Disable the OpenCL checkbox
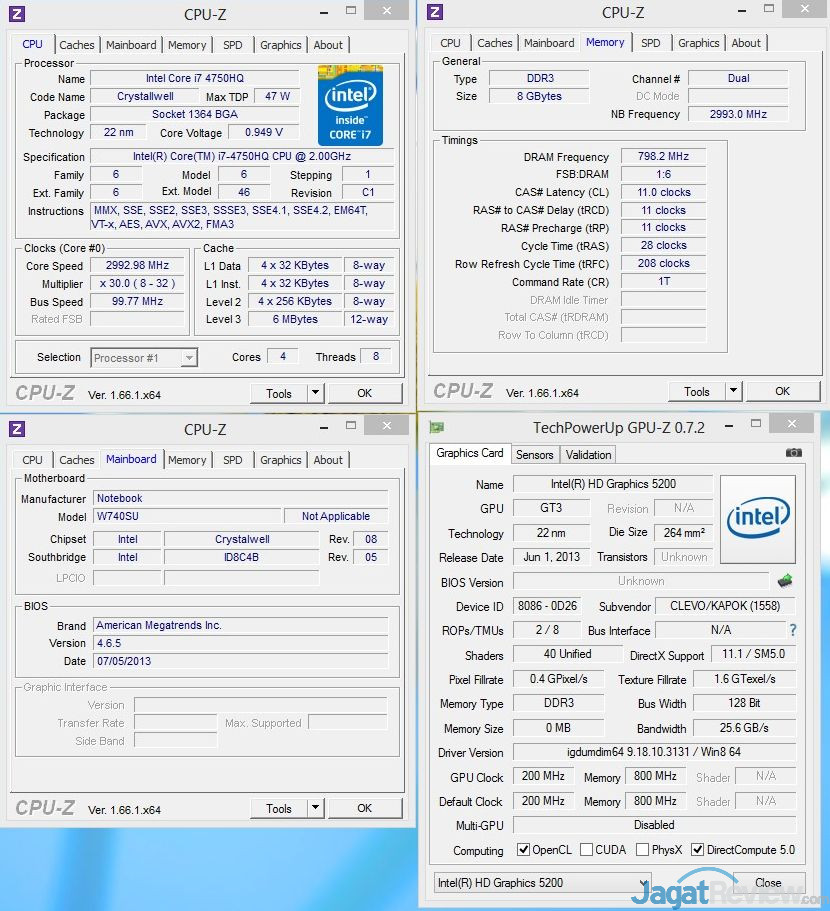Viewport: 830px width, 911px height. click(x=524, y=850)
